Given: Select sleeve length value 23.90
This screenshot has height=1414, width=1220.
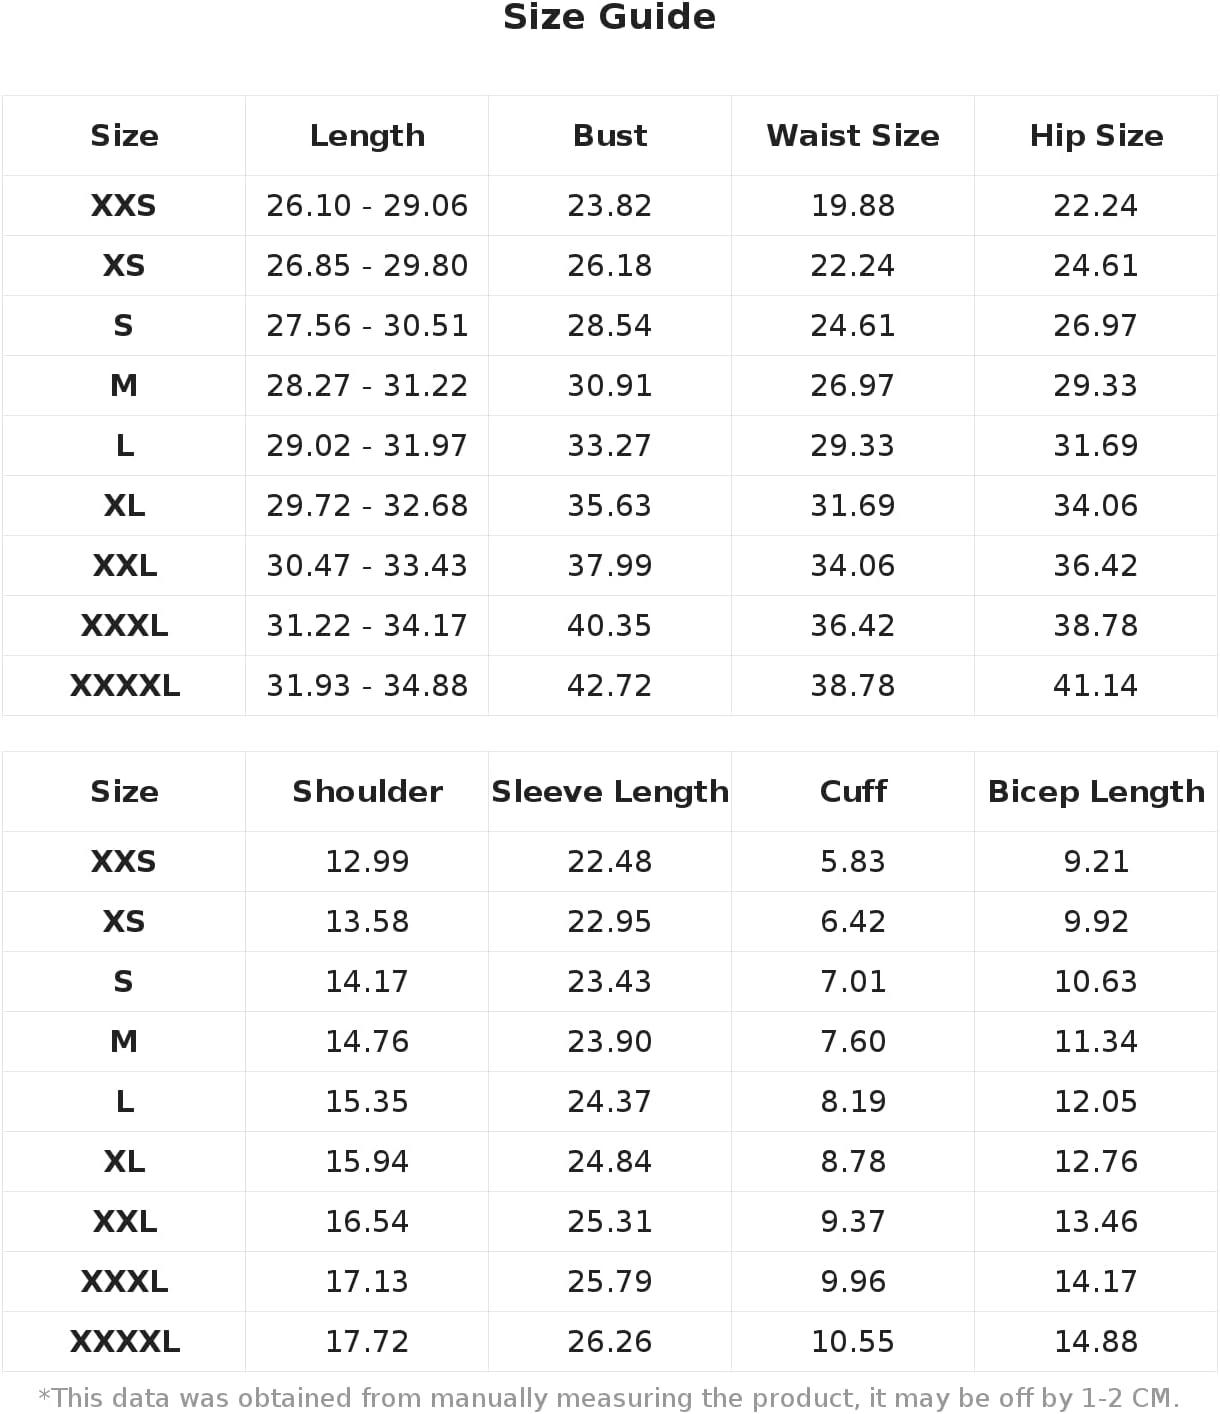Looking at the screenshot, I should (x=610, y=1042).
